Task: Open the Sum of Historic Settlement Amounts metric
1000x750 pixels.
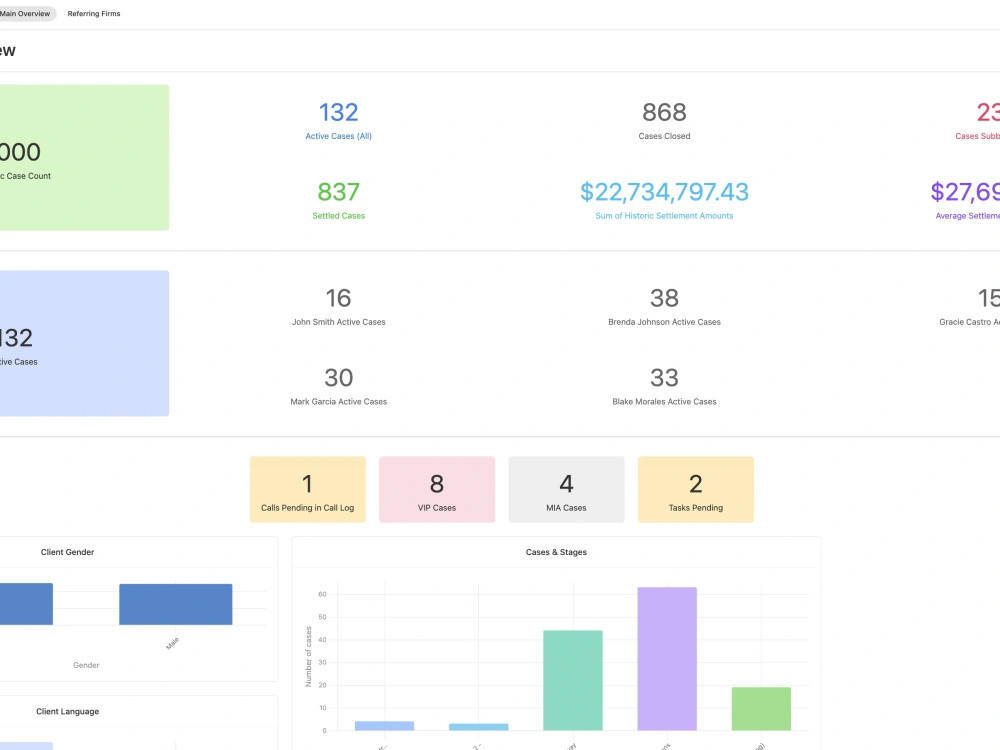Action: pyautogui.click(x=664, y=199)
